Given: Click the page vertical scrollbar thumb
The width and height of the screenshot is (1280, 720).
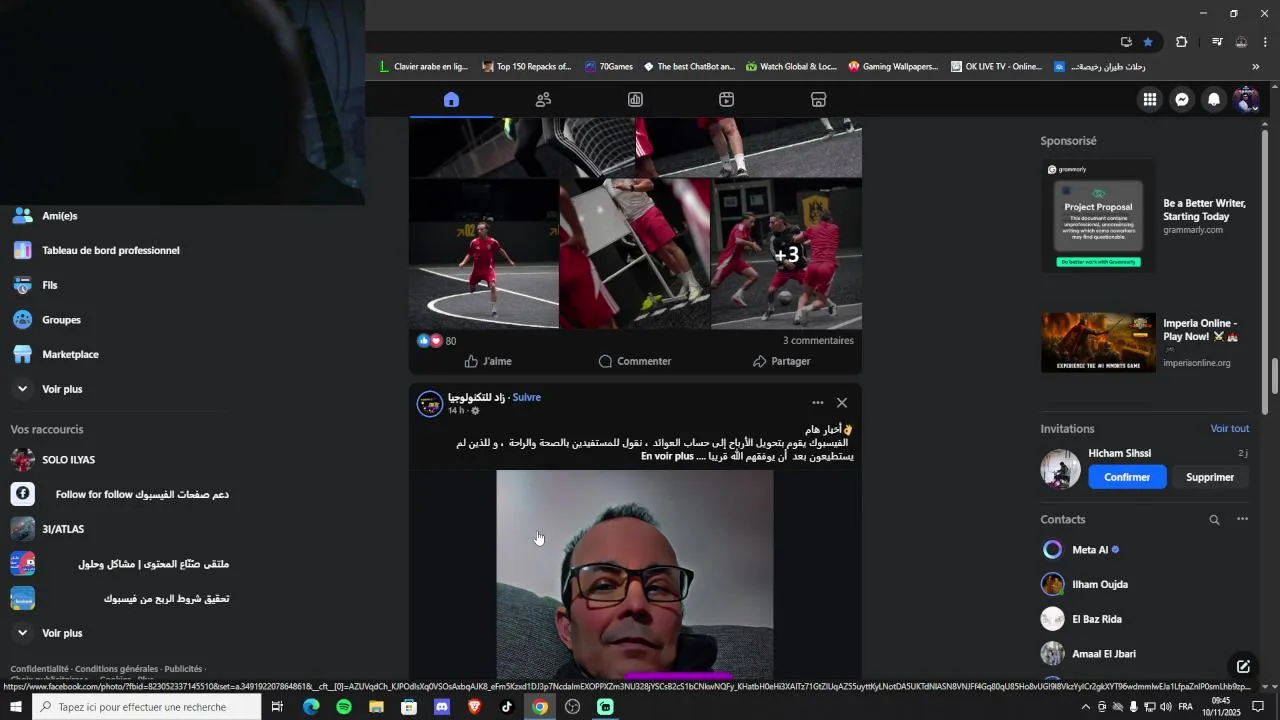Looking at the screenshot, I should pyautogui.click(x=1275, y=376).
